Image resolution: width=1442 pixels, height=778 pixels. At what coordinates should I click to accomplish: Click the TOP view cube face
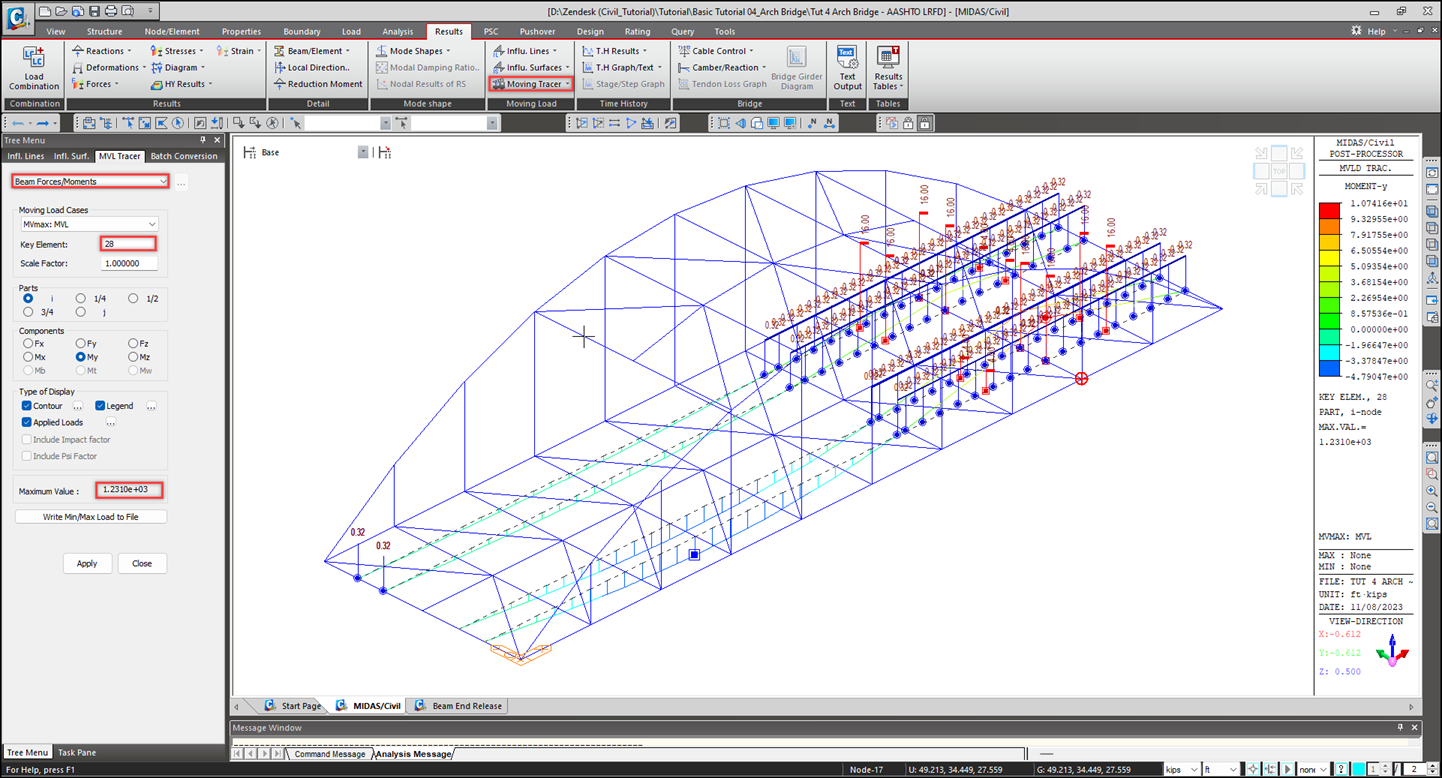click(x=1278, y=172)
